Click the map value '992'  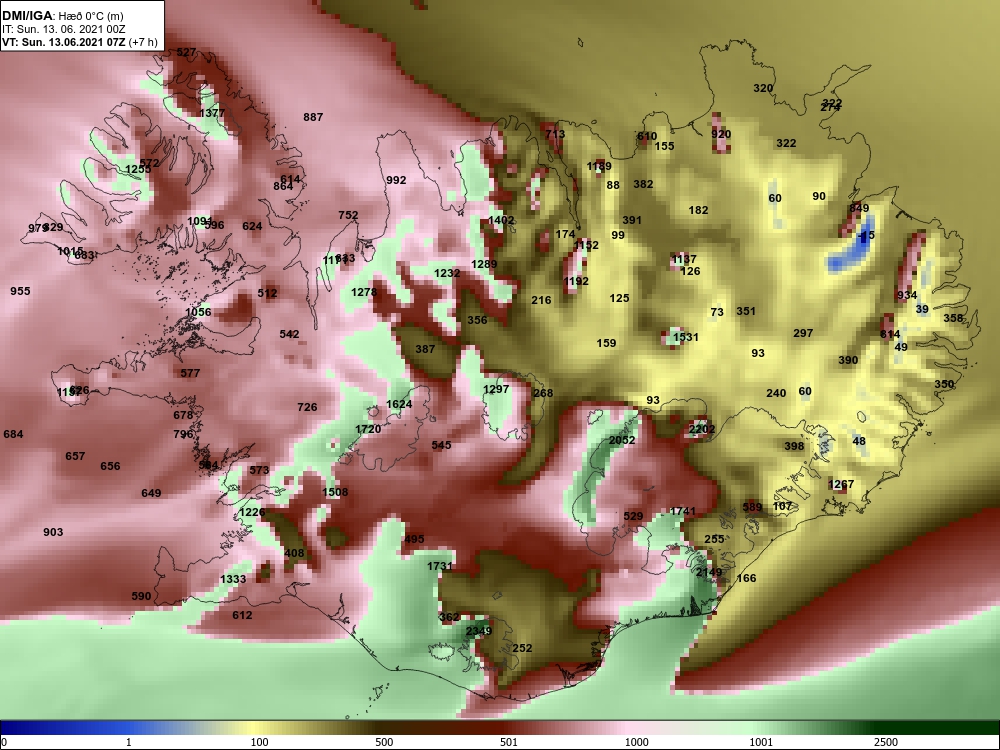(396, 180)
